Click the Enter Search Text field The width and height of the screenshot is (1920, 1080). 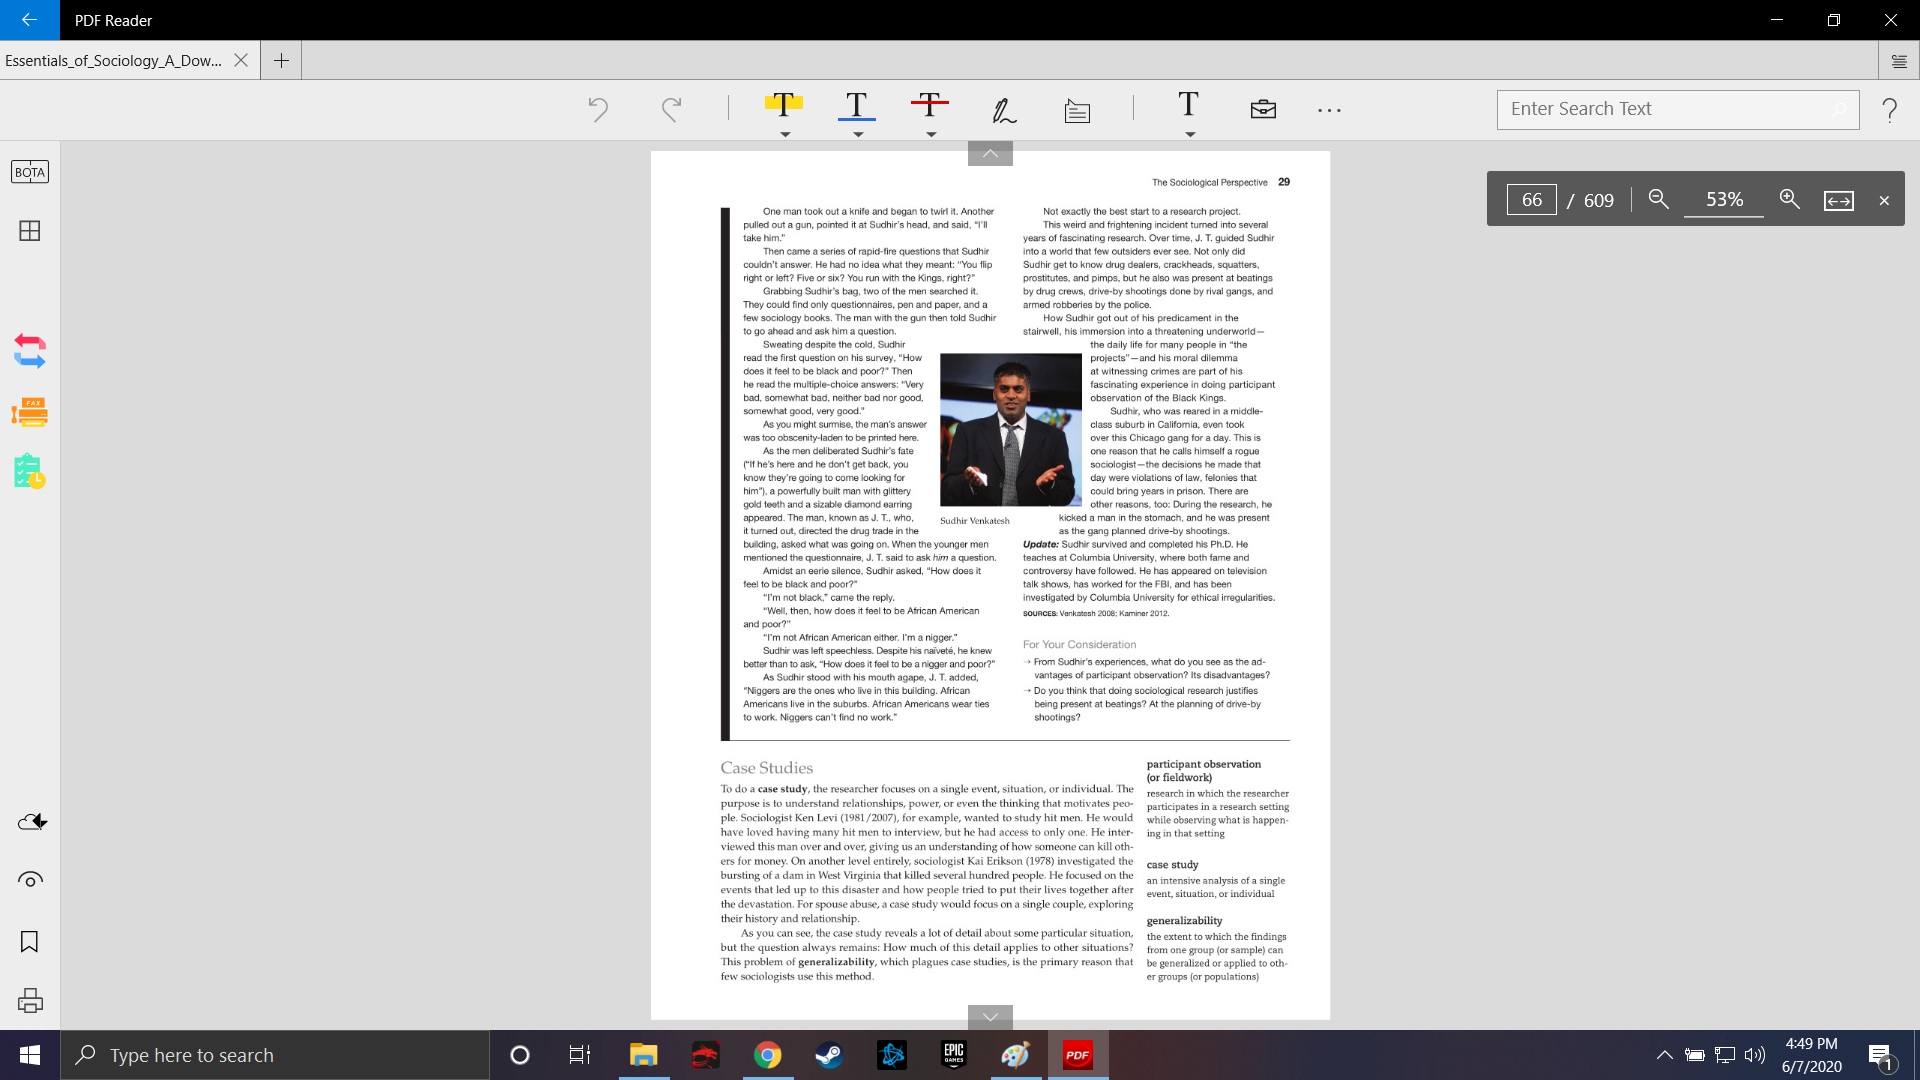tap(1665, 109)
